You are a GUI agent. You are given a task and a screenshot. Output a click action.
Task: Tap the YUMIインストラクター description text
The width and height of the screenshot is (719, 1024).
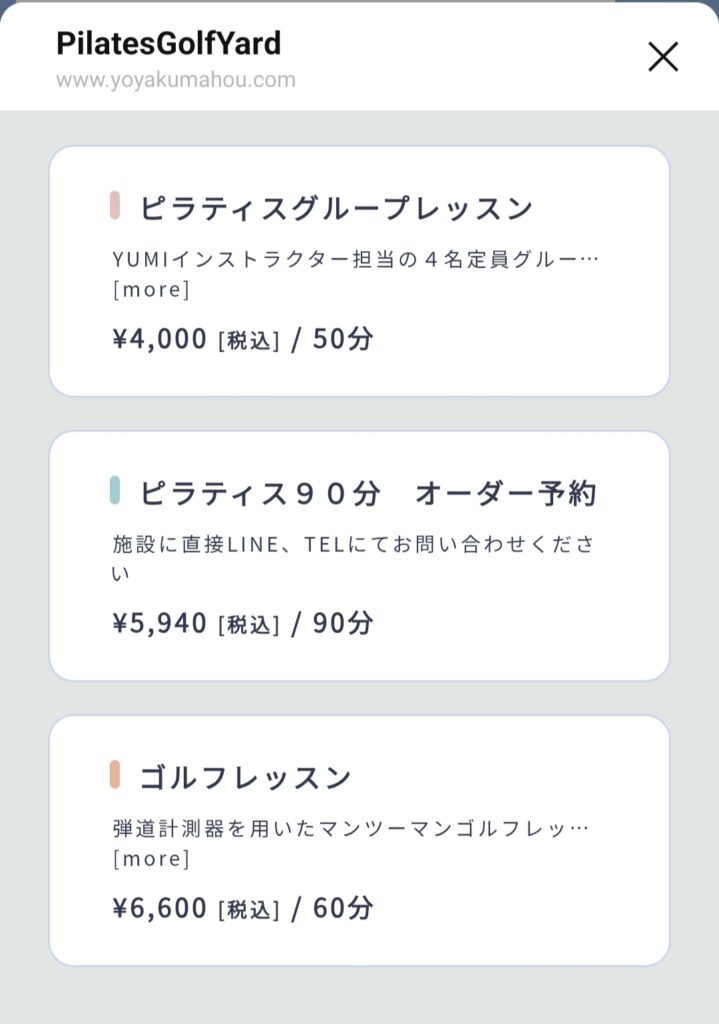(355, 260)
